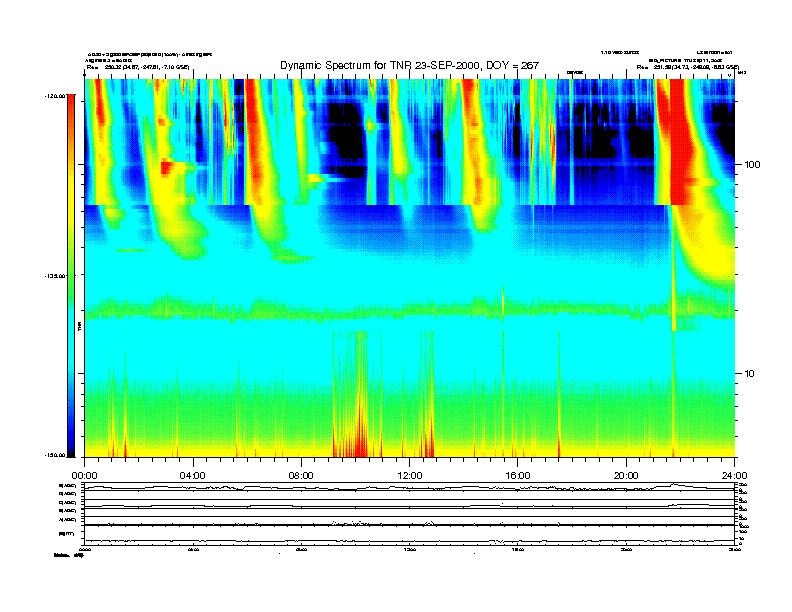792x612 pixels.
Task: Click the 100 frequency axis label
Action: [753, 165]
